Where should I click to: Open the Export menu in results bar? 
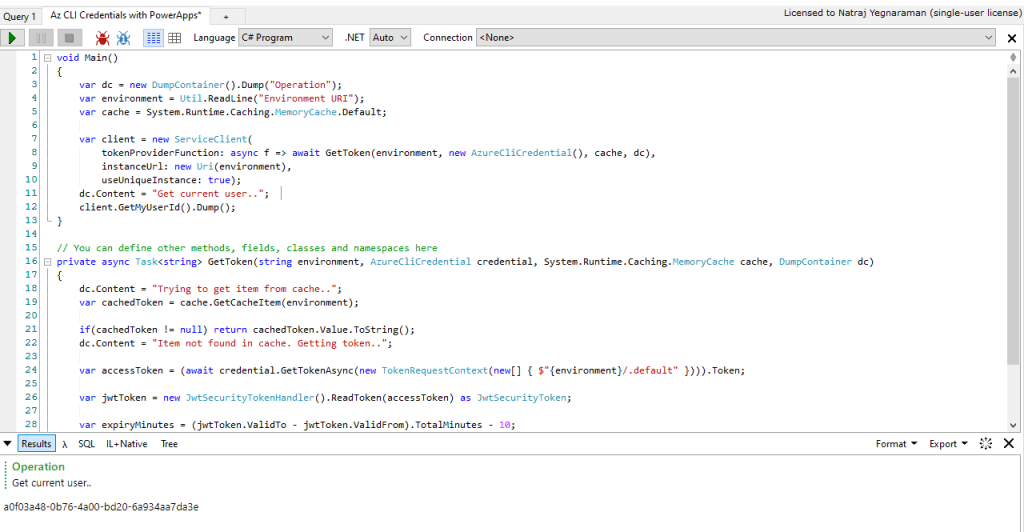(x=948, y=444)
